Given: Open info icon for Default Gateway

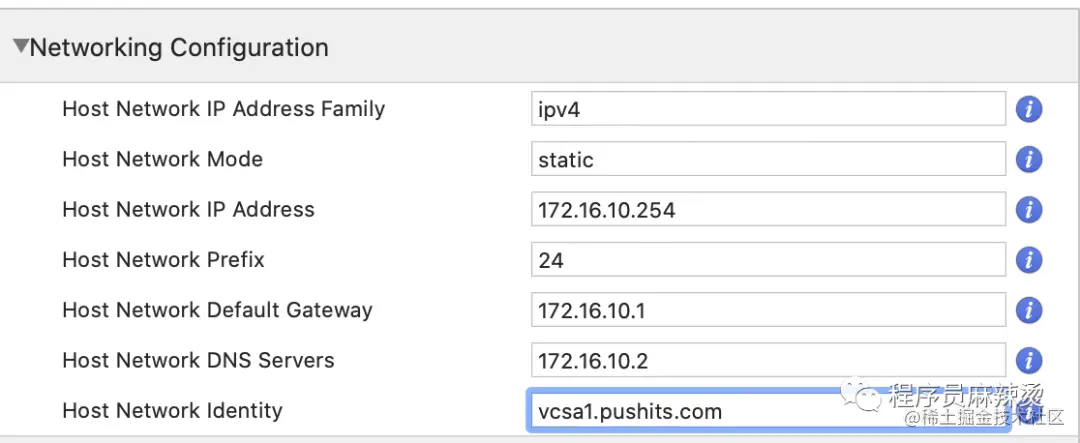Looking at the screenshot, I should coord(1028,310).
